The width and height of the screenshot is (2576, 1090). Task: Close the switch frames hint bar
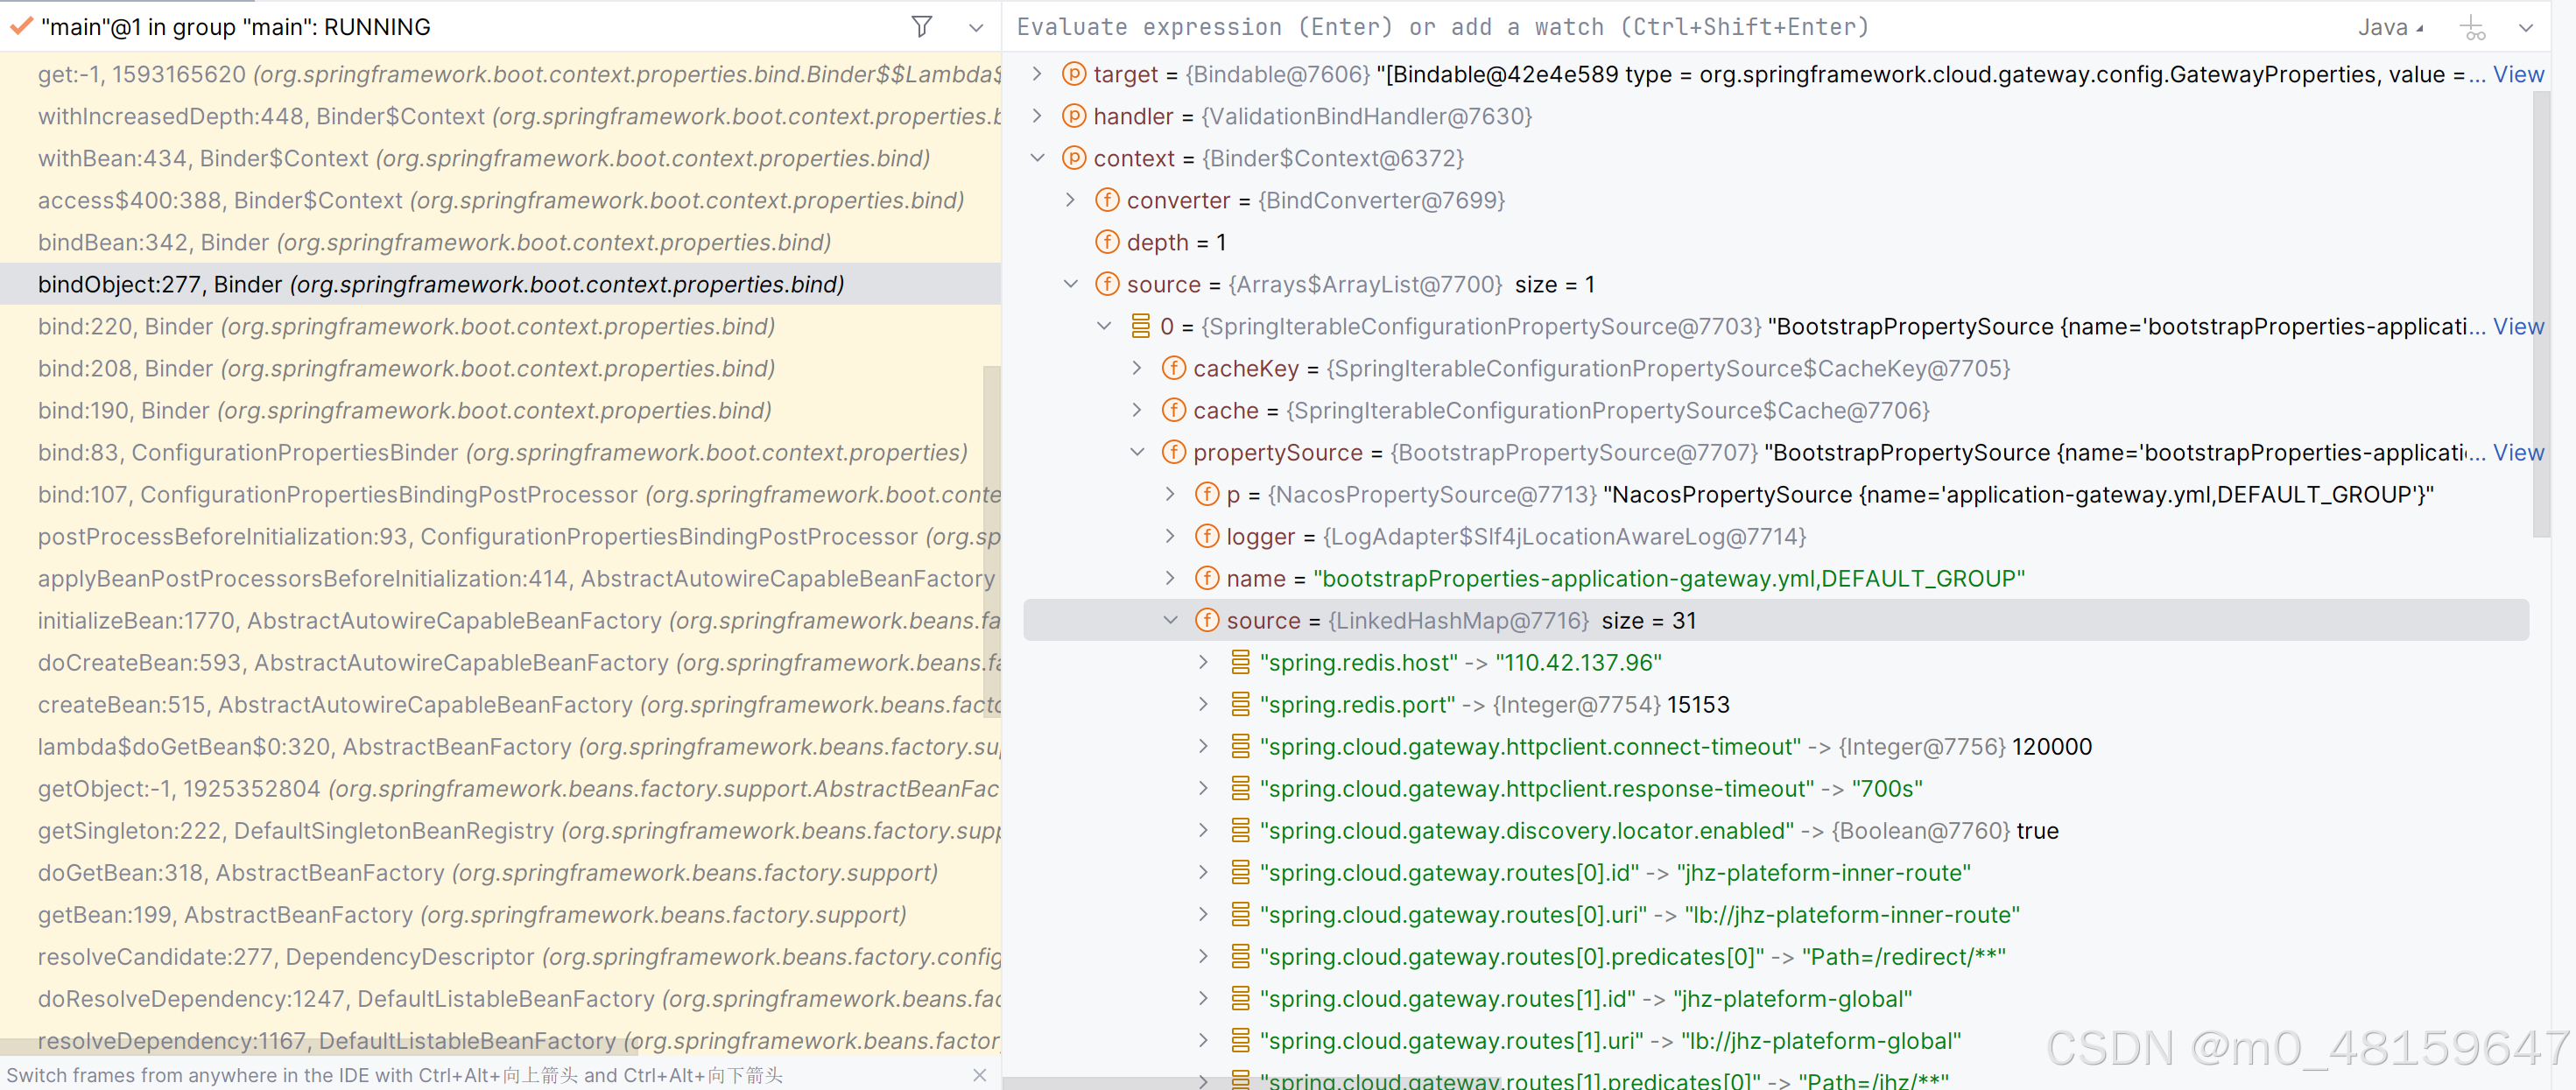pos(979,1074)
